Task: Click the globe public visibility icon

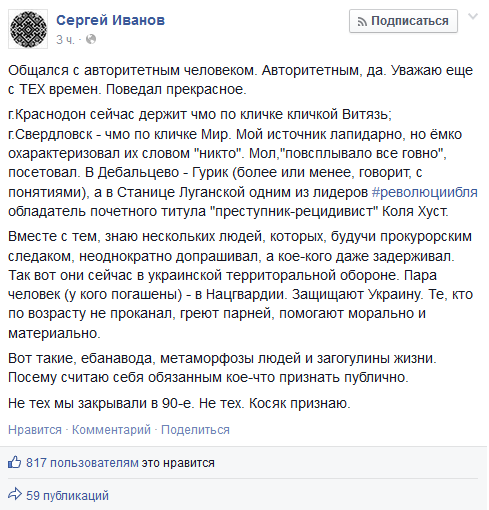Action: 91,39
